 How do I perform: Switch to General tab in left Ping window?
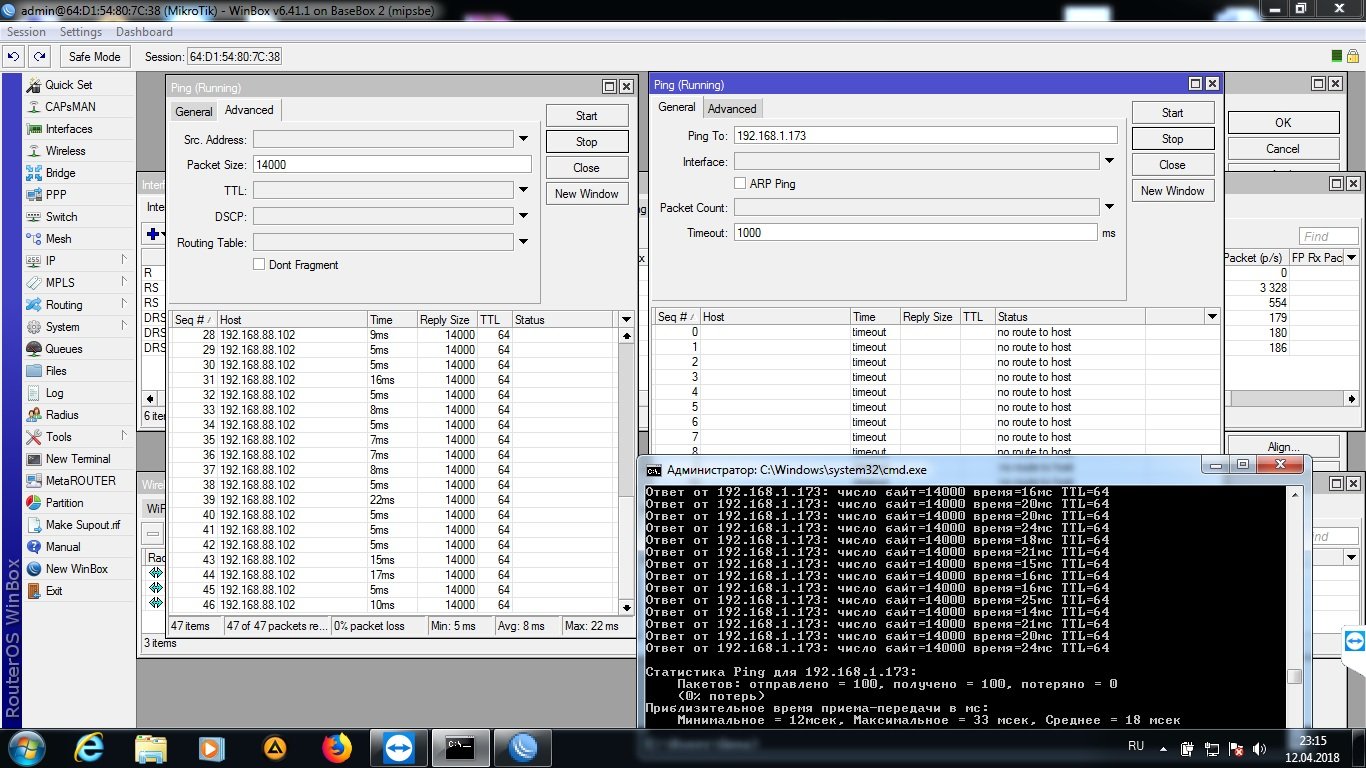point(194,111)
